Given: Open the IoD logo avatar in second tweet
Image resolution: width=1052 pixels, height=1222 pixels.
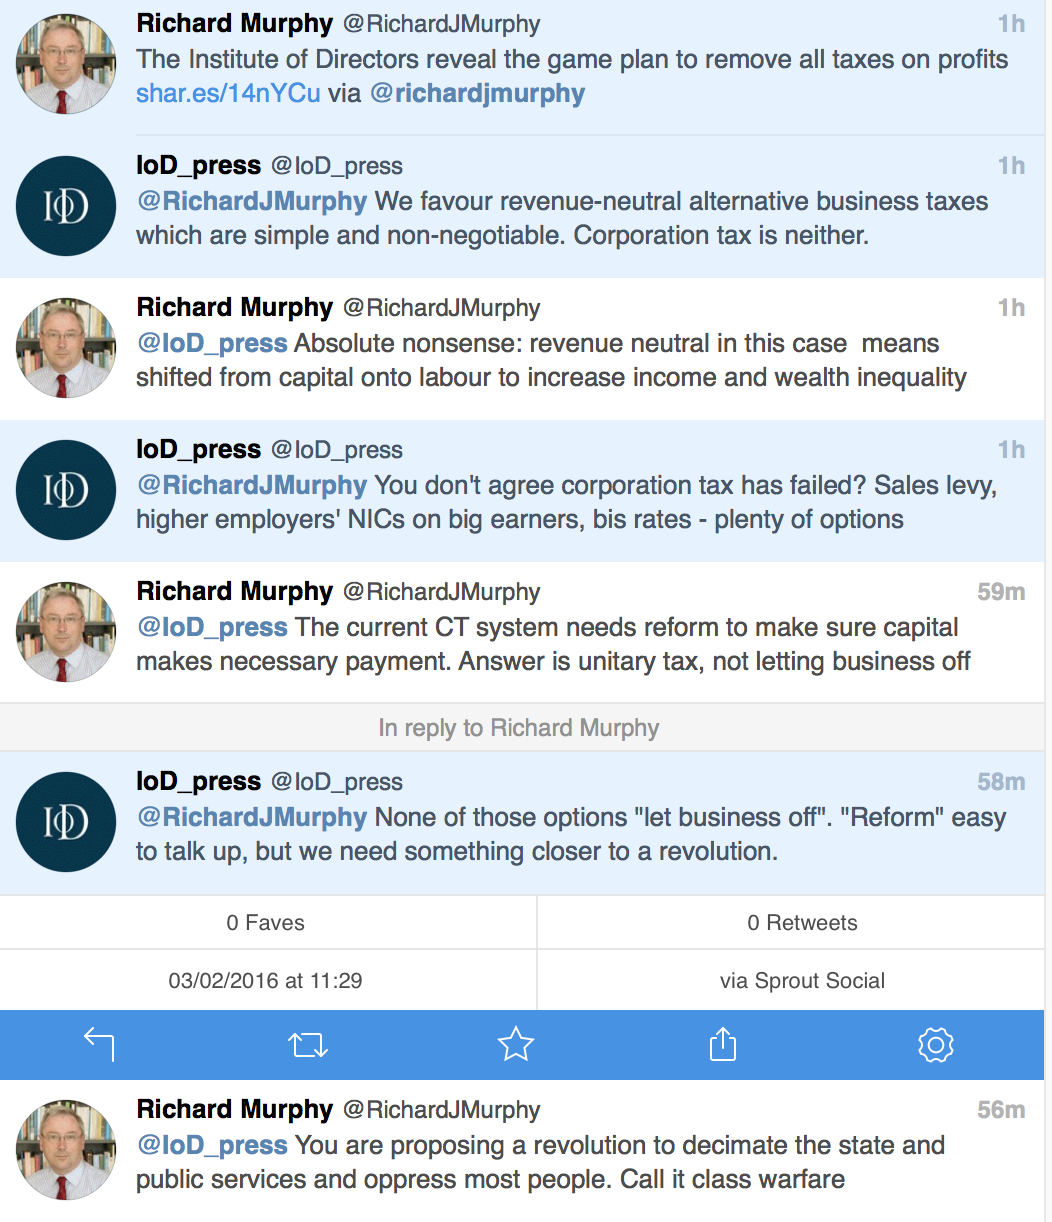Looking at the screenshot, I should coord(66,206).
